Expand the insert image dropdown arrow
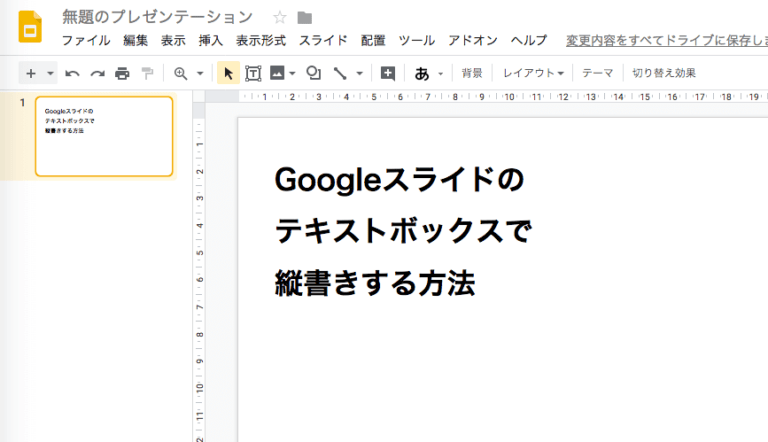 (292, 74)
